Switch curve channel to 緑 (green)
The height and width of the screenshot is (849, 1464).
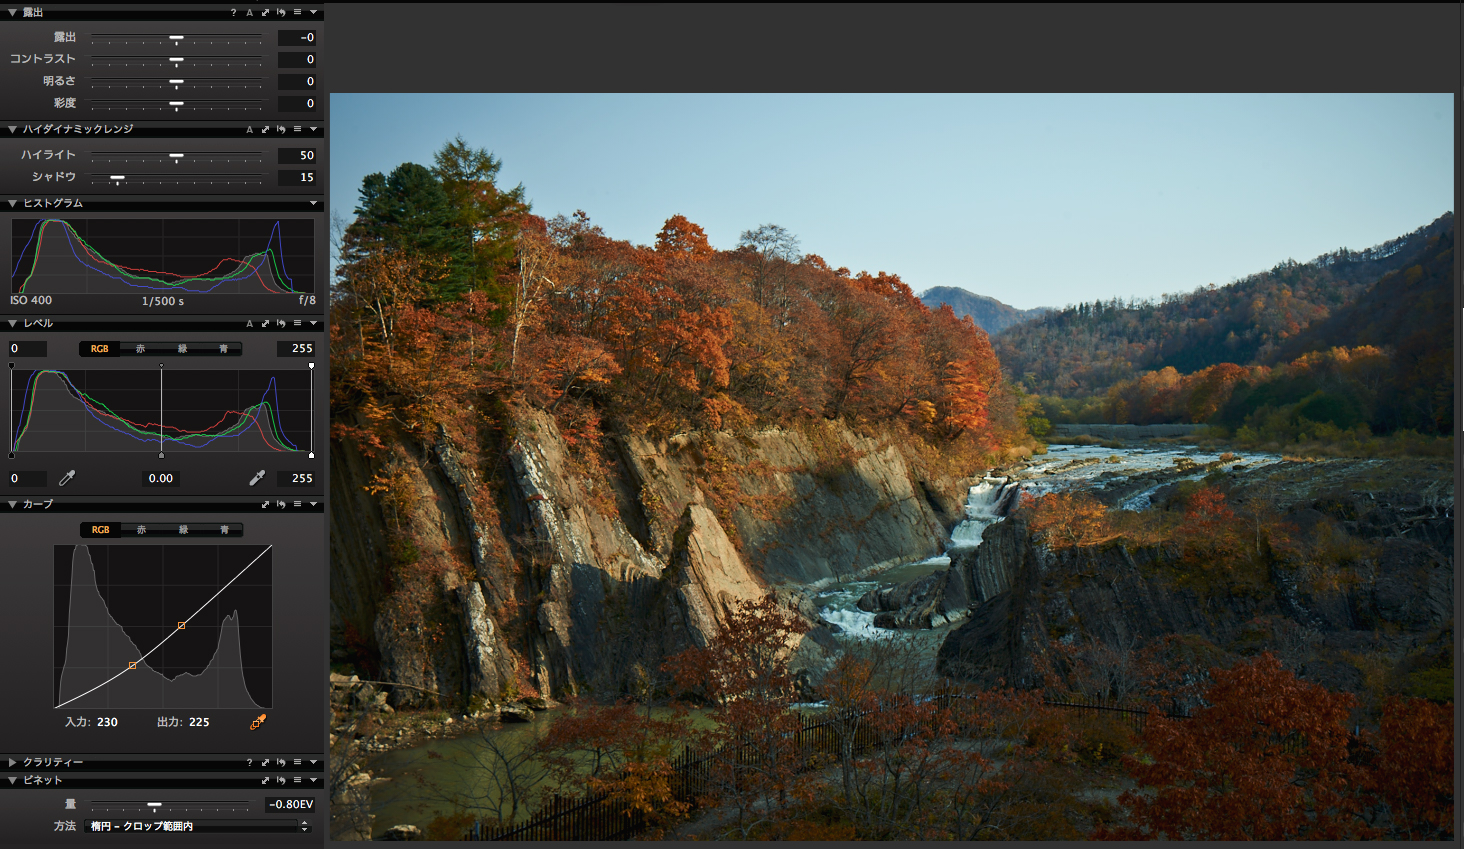click(x=183, y=530)
